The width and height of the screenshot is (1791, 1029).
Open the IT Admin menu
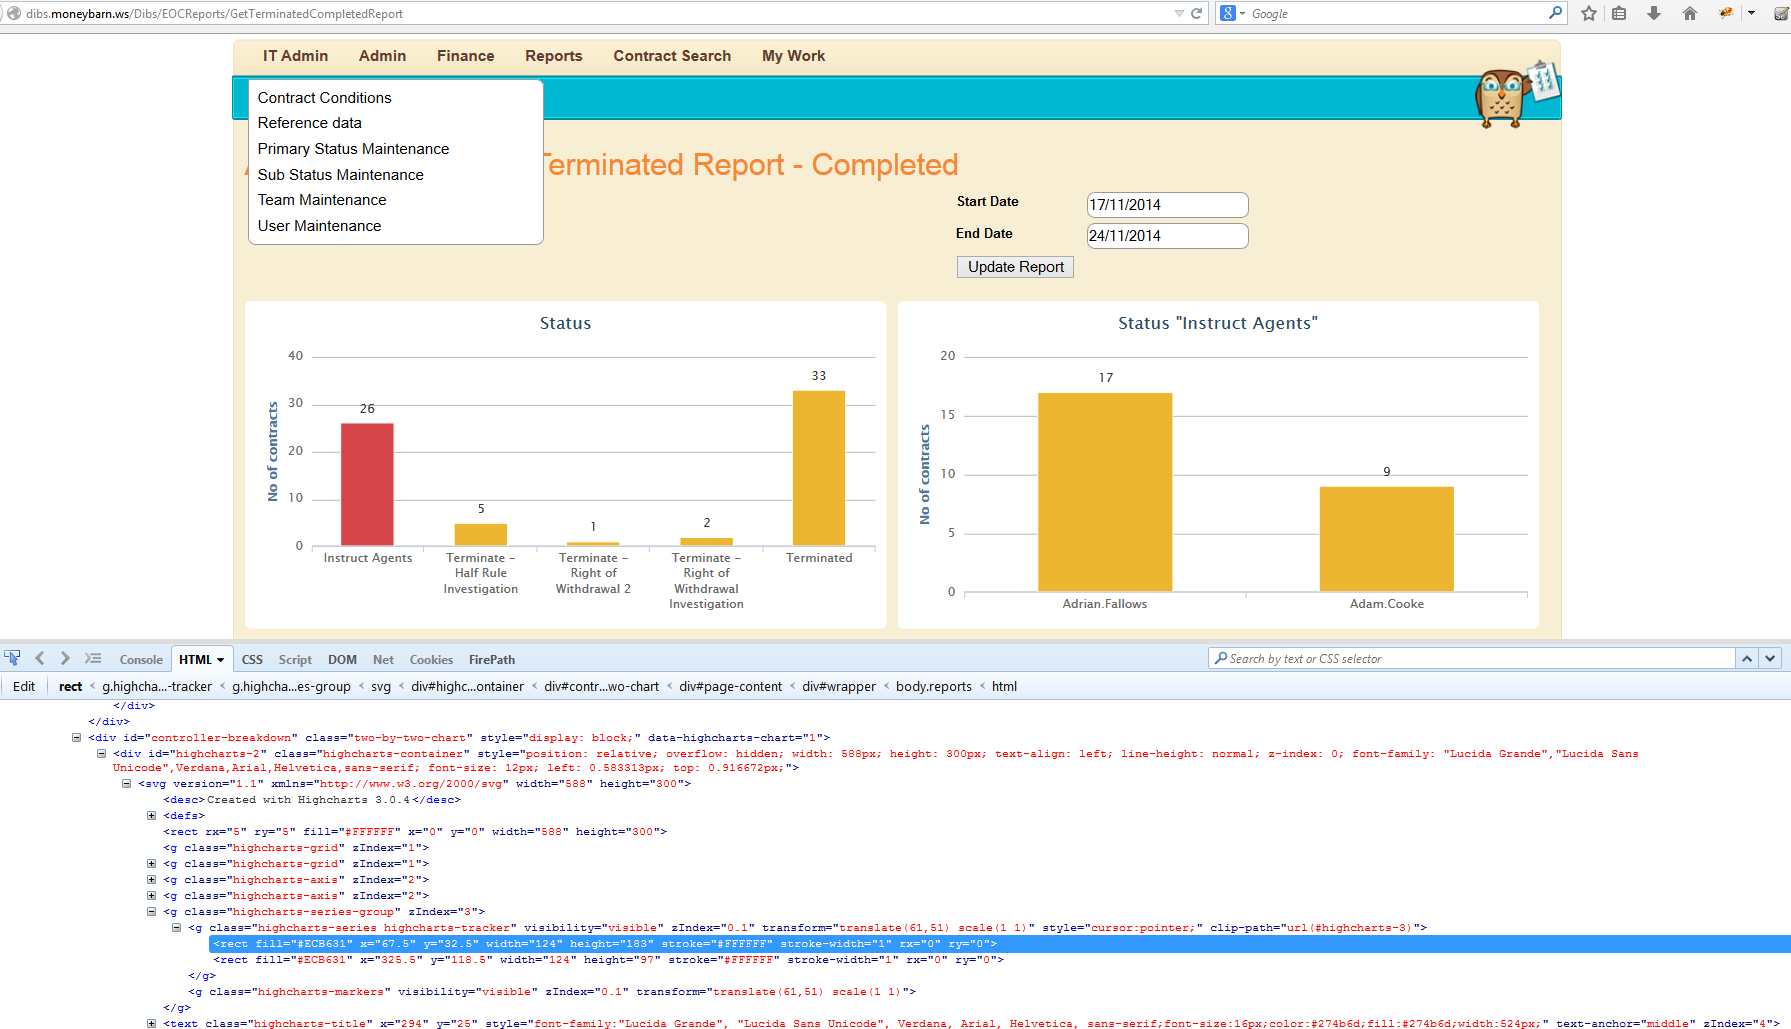295,56
